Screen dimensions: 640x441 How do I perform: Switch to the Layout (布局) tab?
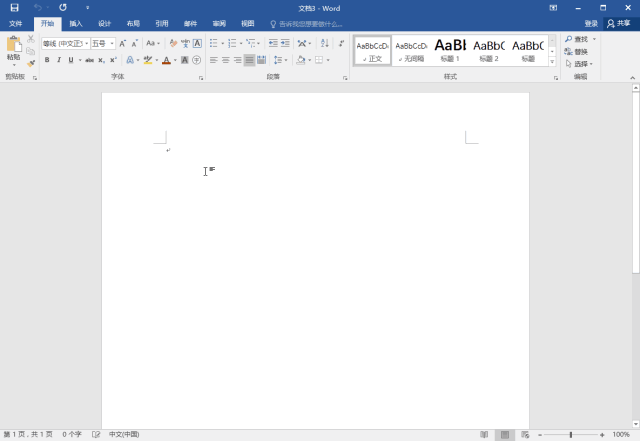pos(133,24)
